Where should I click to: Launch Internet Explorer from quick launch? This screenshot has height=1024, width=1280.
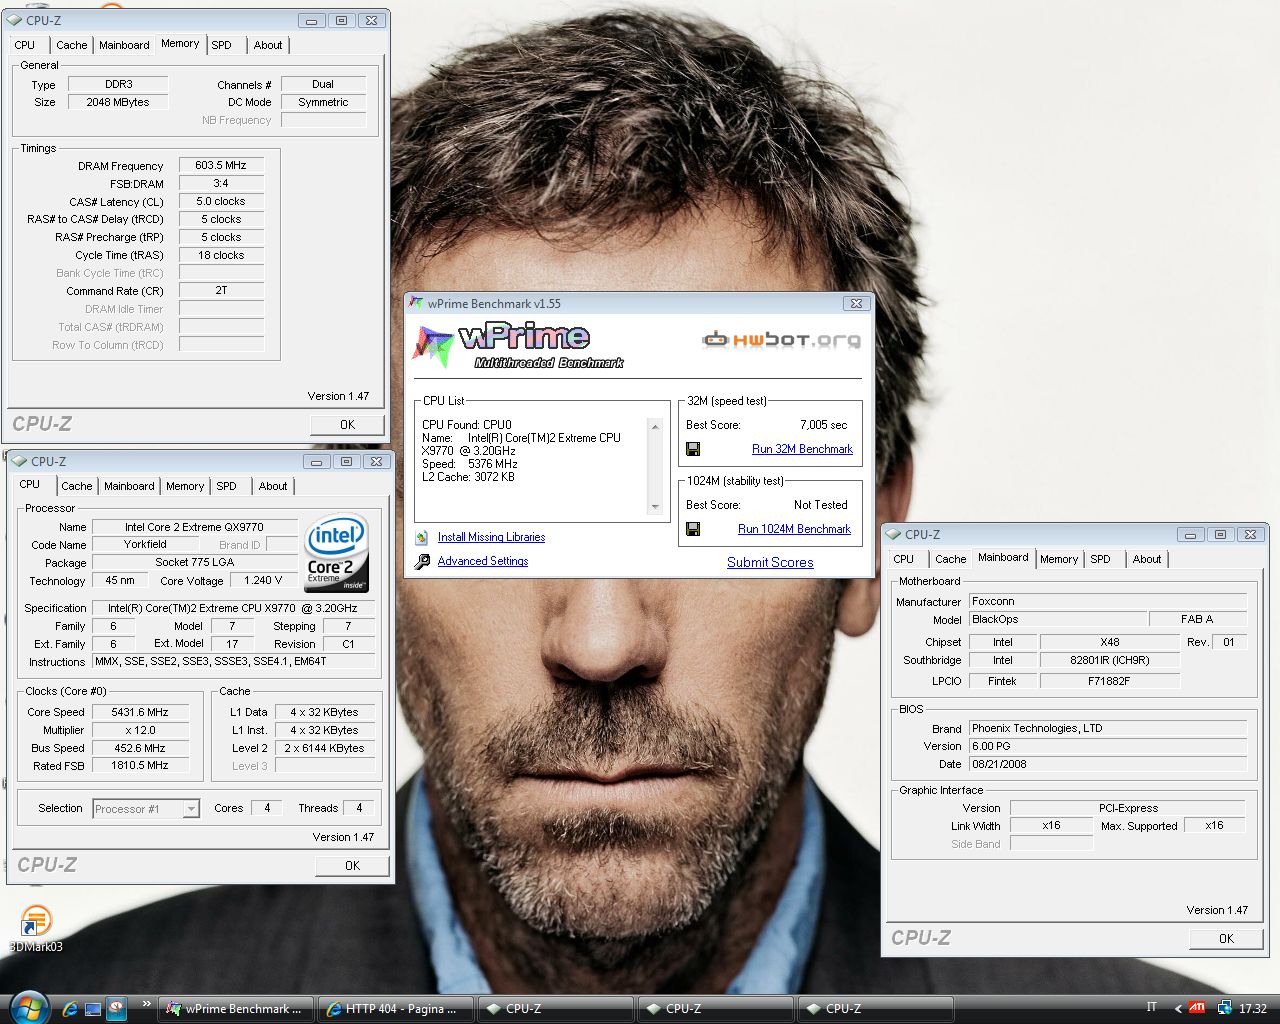click(x=70, y=1008)
